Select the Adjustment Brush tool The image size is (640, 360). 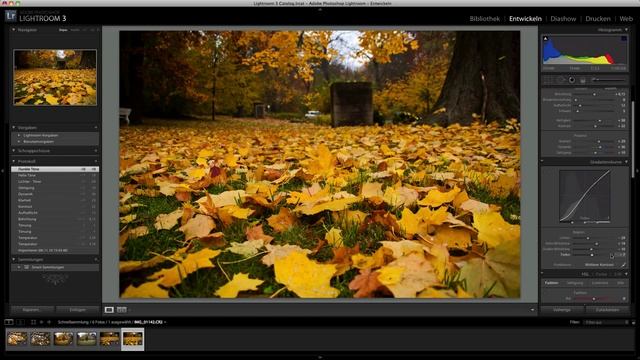[608, 80]
